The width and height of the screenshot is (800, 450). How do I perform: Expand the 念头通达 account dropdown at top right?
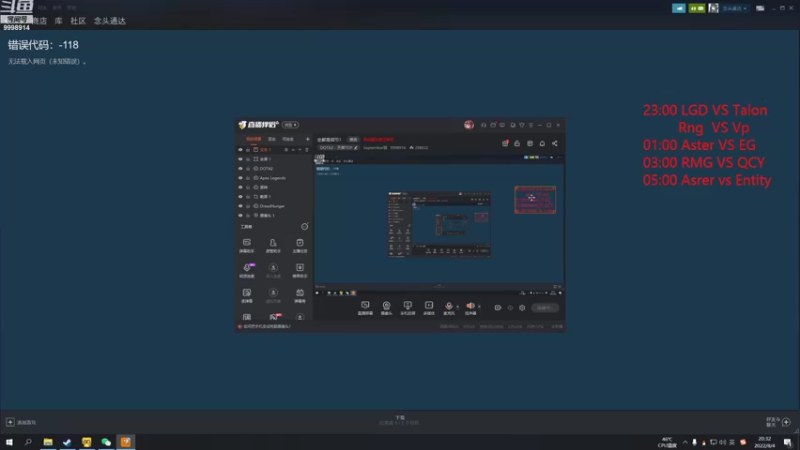click(735, 8)
